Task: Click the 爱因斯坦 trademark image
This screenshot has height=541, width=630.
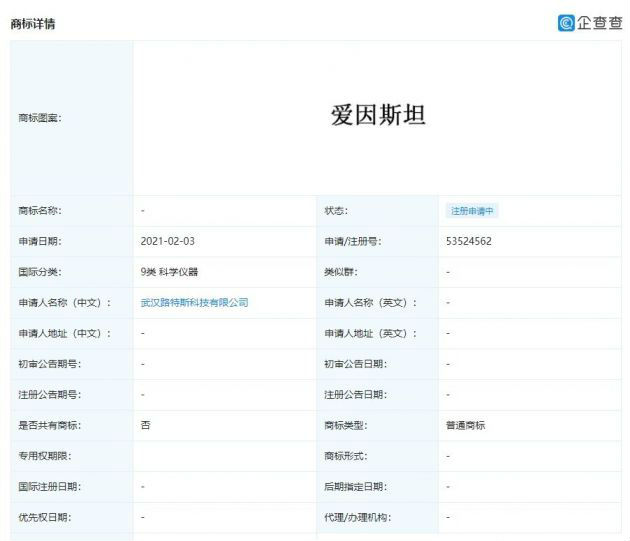Action: point(378,116)
